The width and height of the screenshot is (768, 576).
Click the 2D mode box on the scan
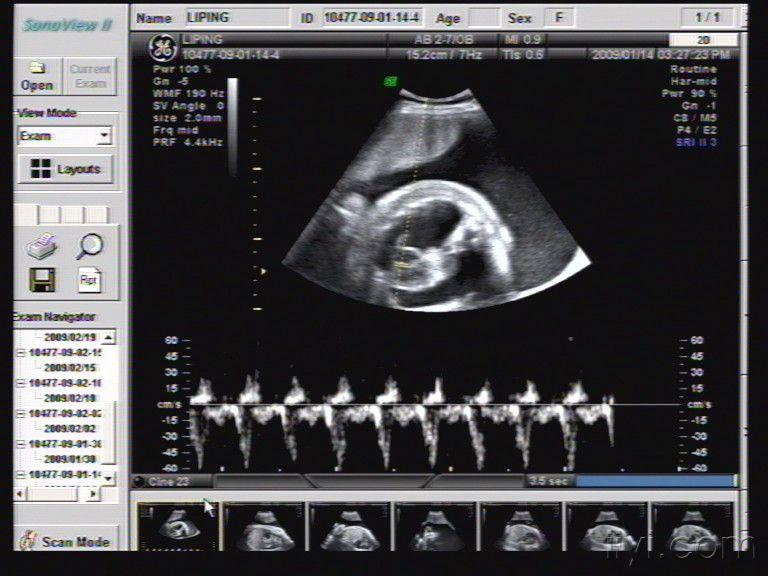703,40
